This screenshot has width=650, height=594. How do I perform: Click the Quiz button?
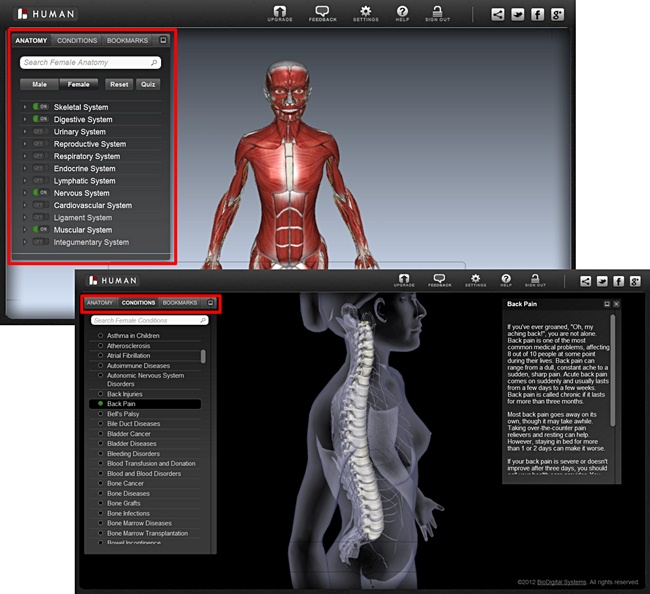point(147,85)
